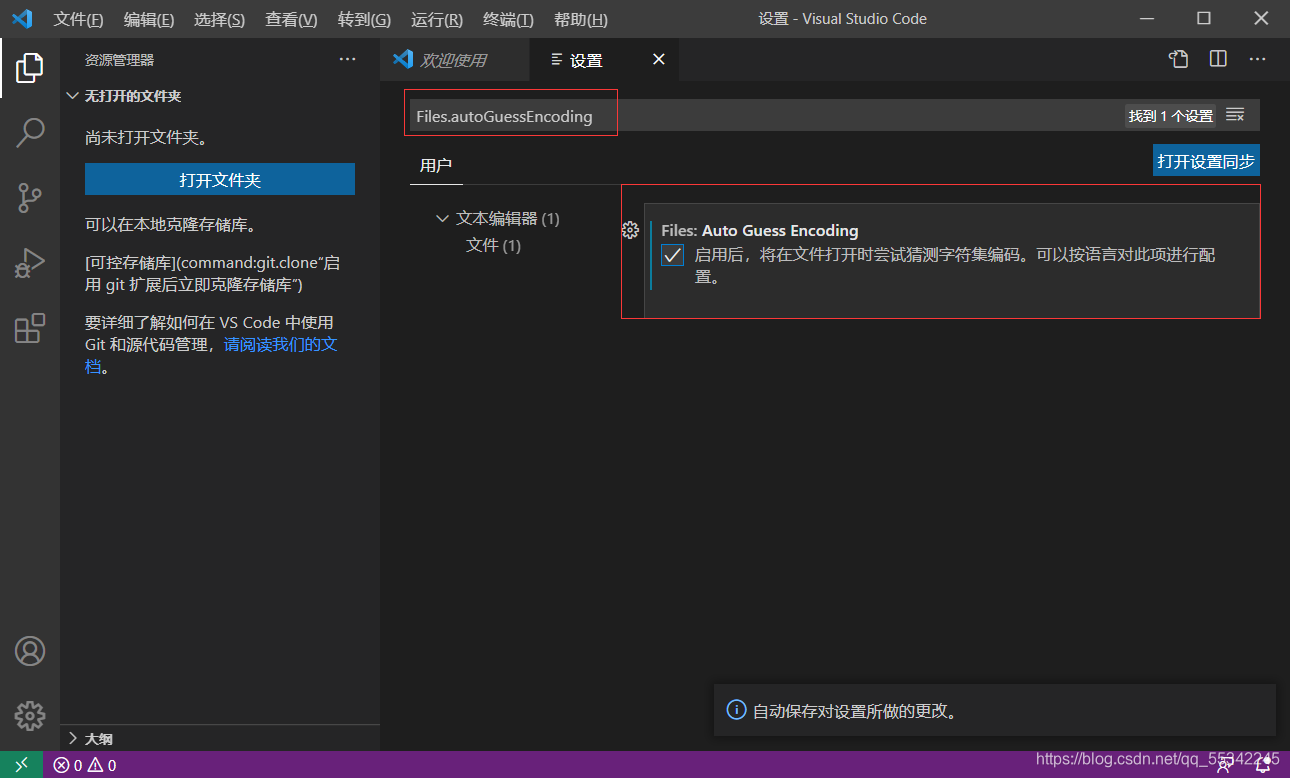Click the remote window indicator in status bar

point(21,765)
